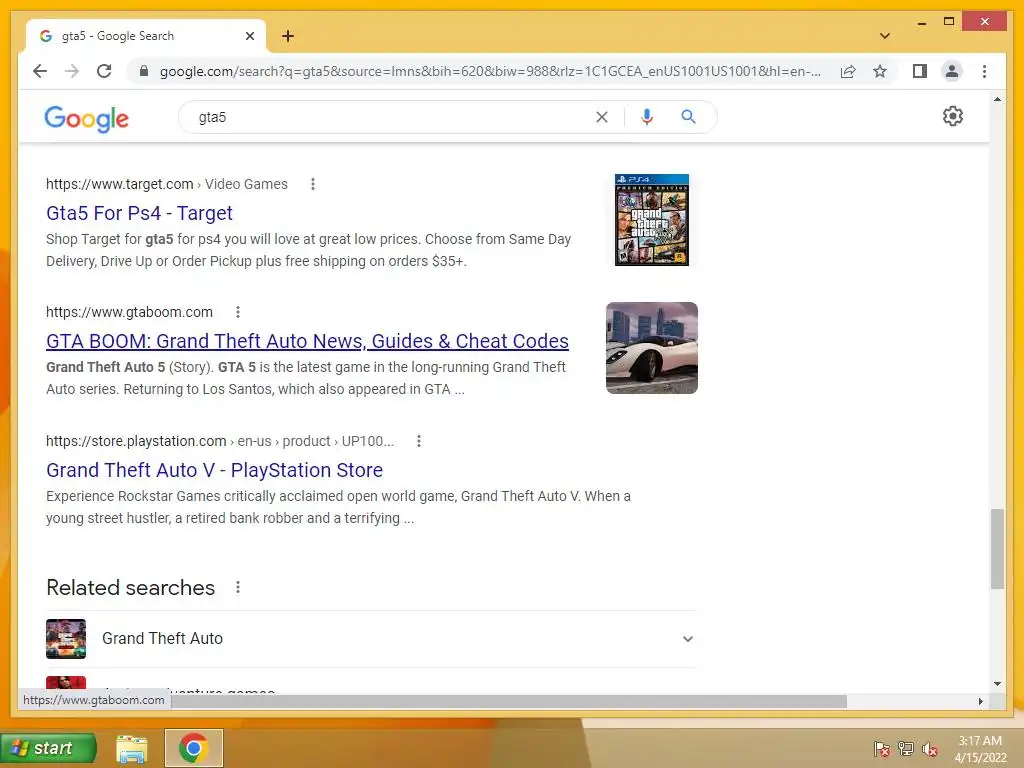Click the browser forward arrow
Viewport: 1024px width, 768px height.
pos(72,71)
